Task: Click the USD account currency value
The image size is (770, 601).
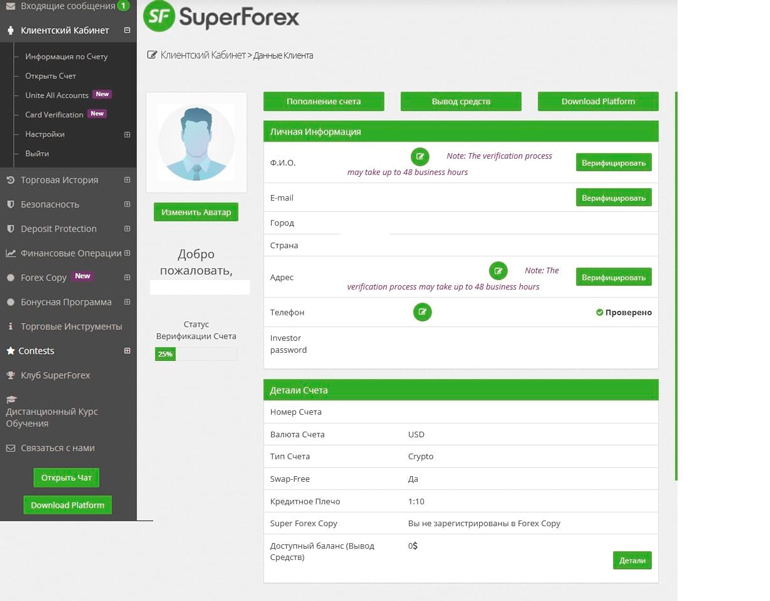Action: pyautogui.click(x=416, y=435)
